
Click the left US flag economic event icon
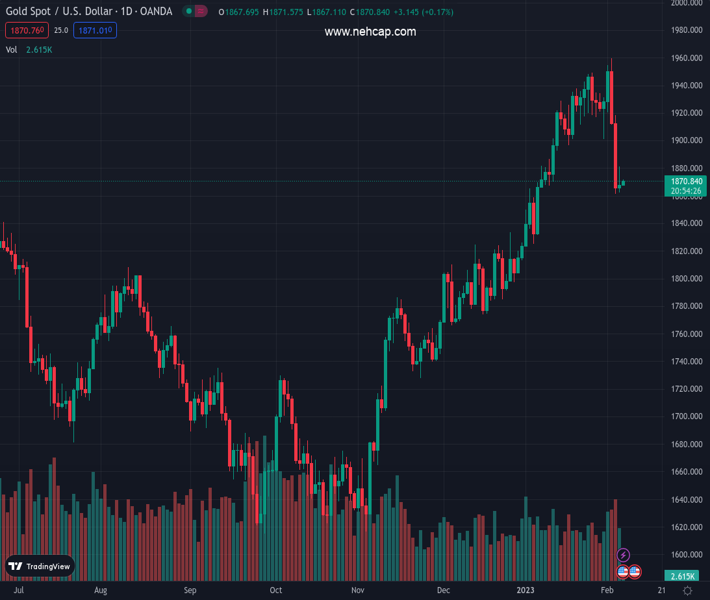point(623,572)
